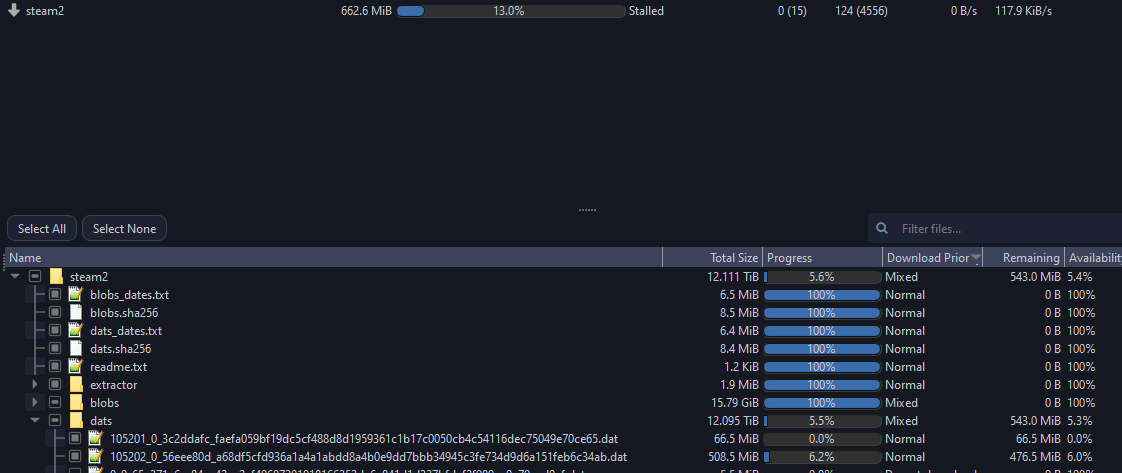Open the Download Priority column sort arrow
This screenshot has width=1122, height=473.
pyautogui.click(x=975, y=258)
